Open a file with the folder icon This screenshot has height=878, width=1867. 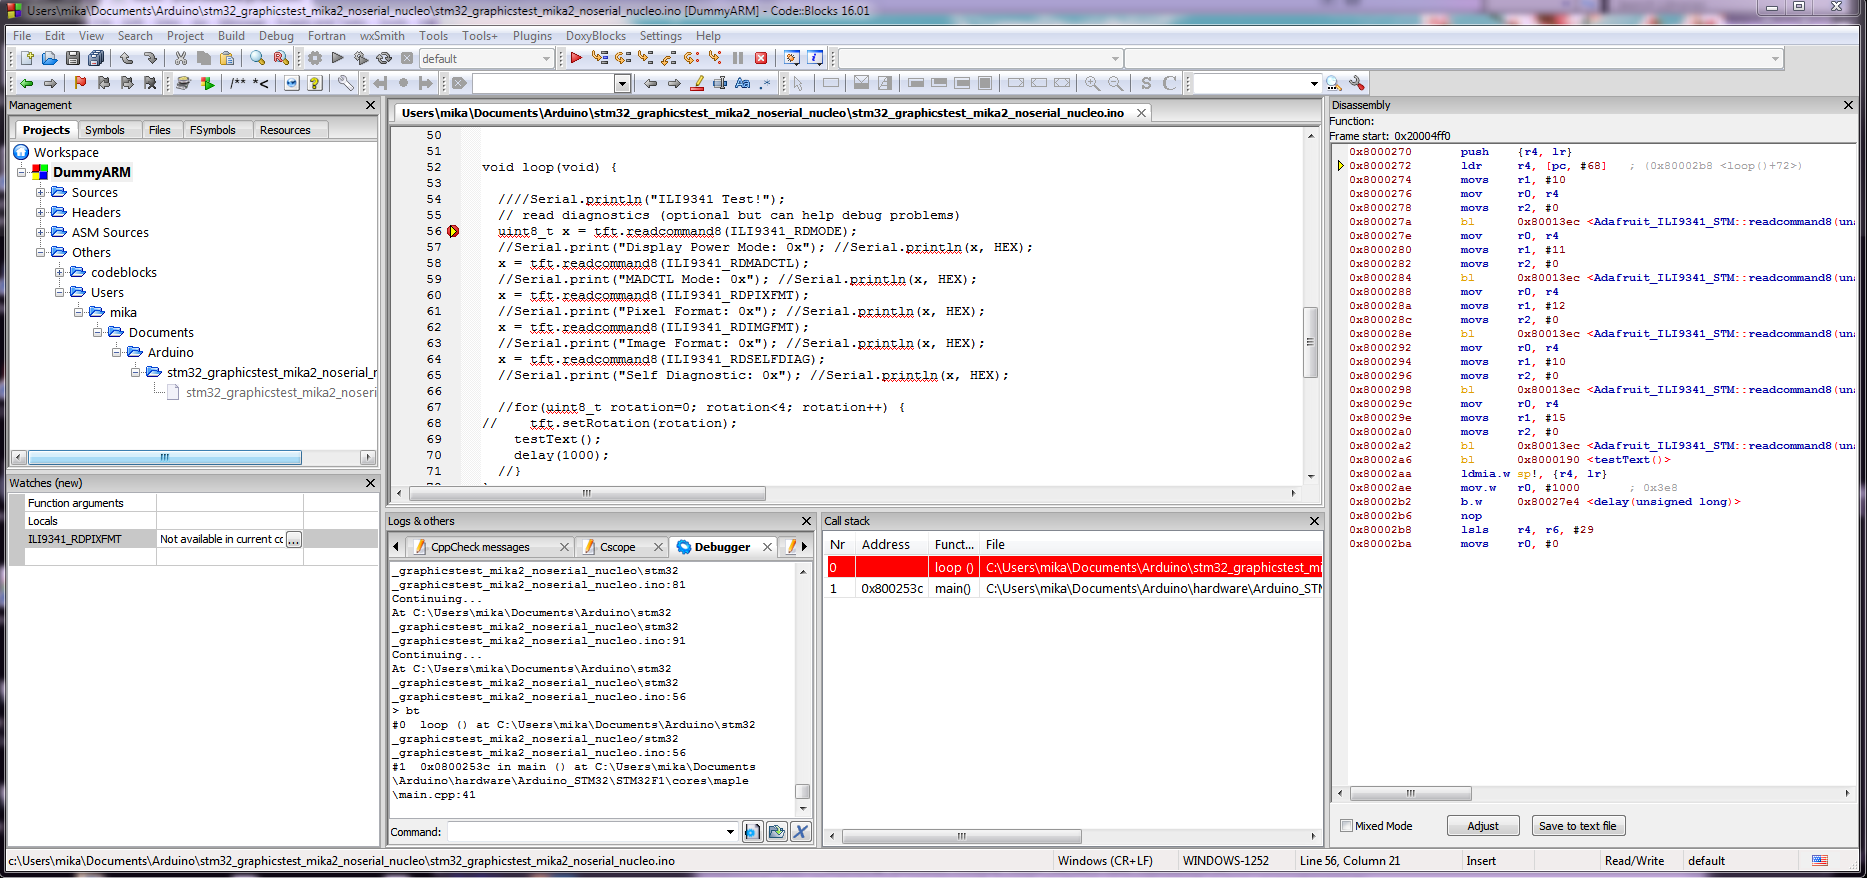pos(49,59)
